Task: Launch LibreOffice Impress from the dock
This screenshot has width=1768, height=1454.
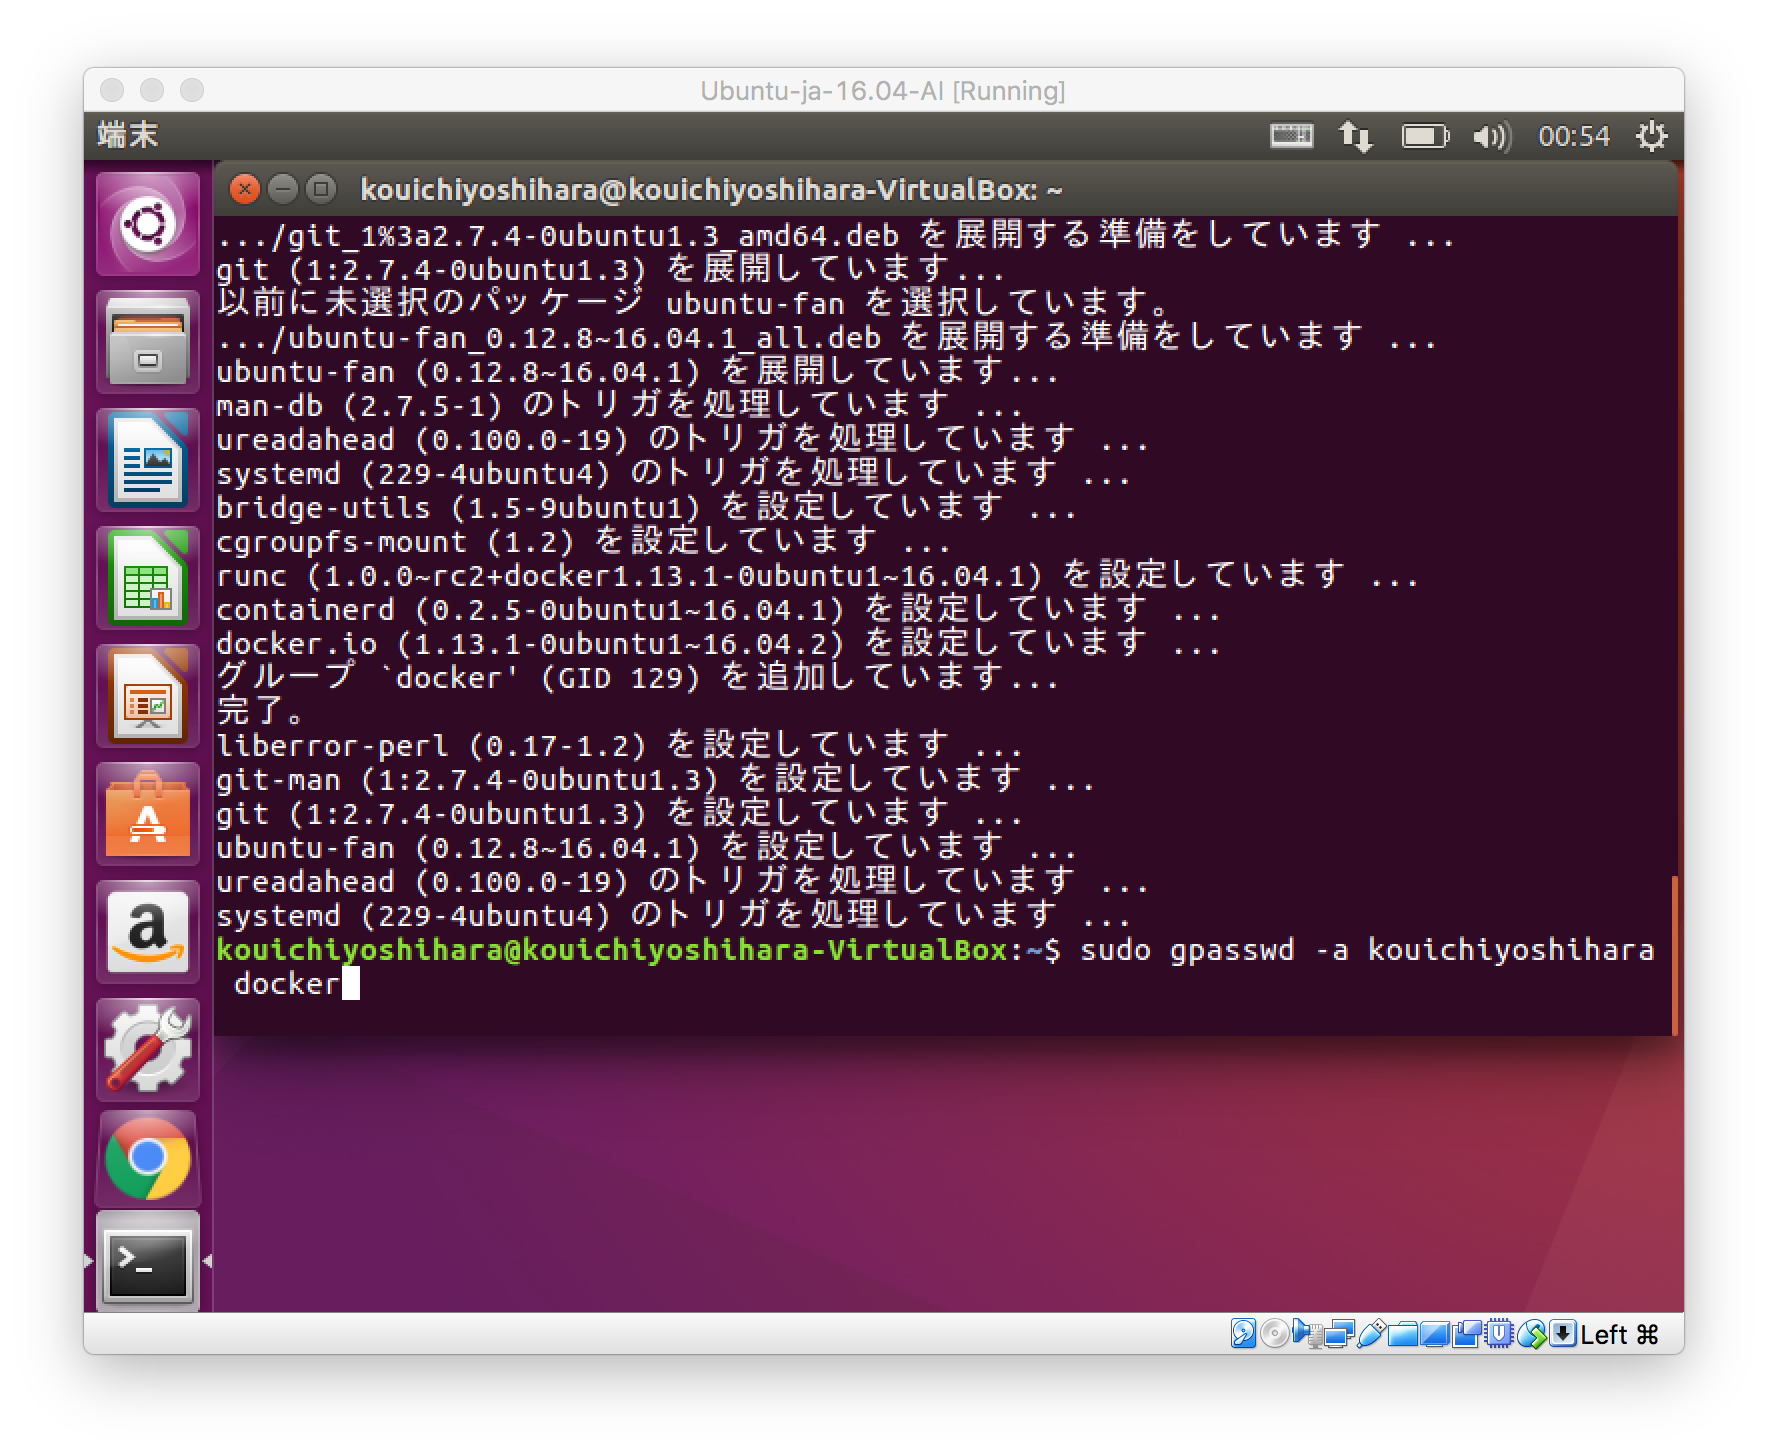Action: coord(148,695)
